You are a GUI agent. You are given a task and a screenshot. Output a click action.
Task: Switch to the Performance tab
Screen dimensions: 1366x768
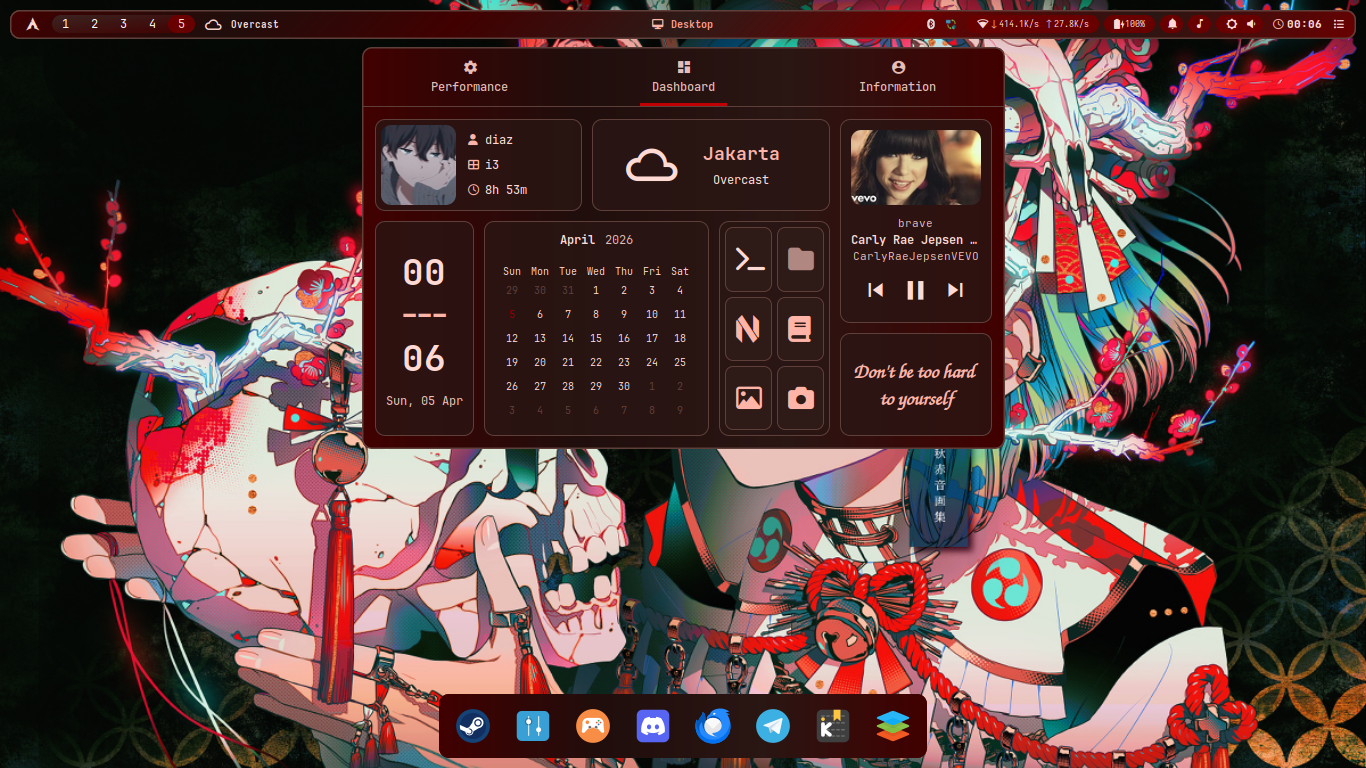click(x=470, y=77)
